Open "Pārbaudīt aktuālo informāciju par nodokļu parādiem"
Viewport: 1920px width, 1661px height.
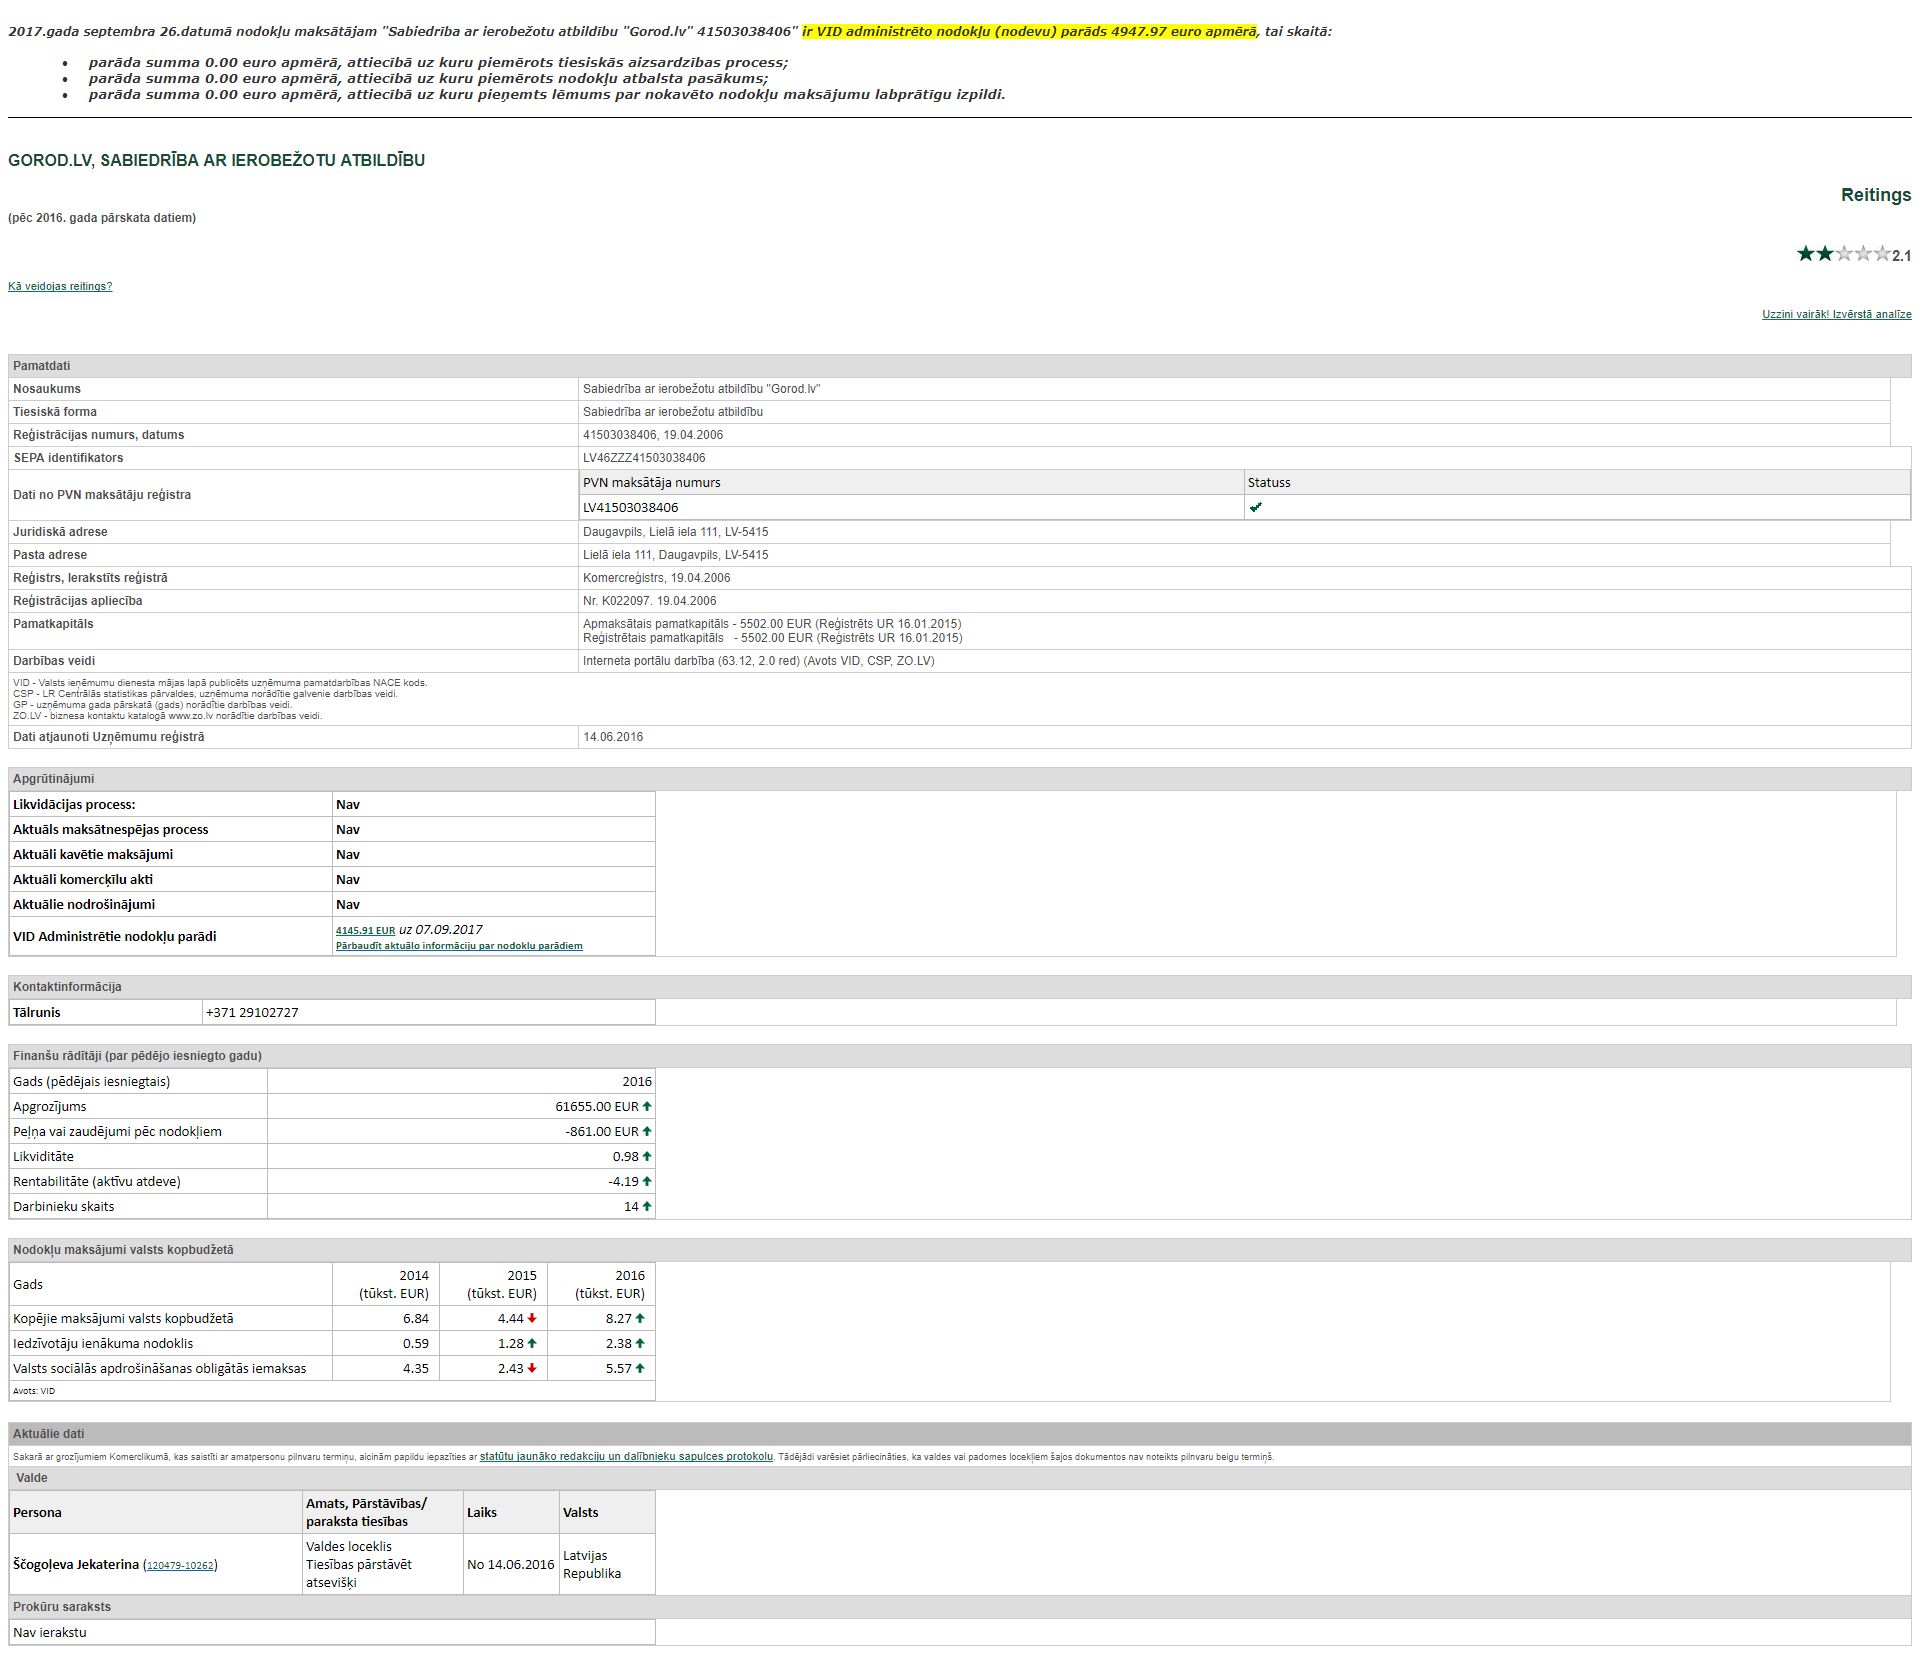[x=459, y=946]
